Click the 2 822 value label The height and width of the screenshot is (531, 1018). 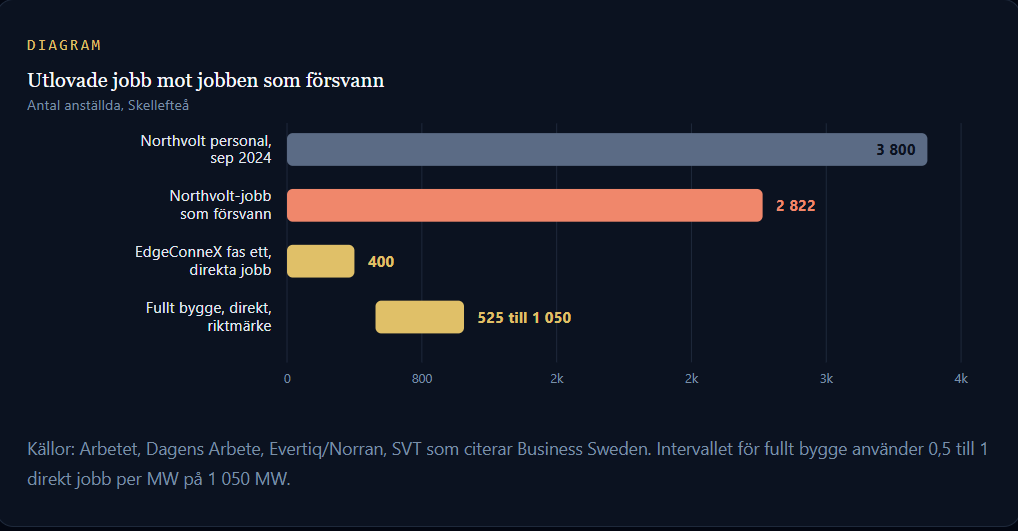point(795,206)
